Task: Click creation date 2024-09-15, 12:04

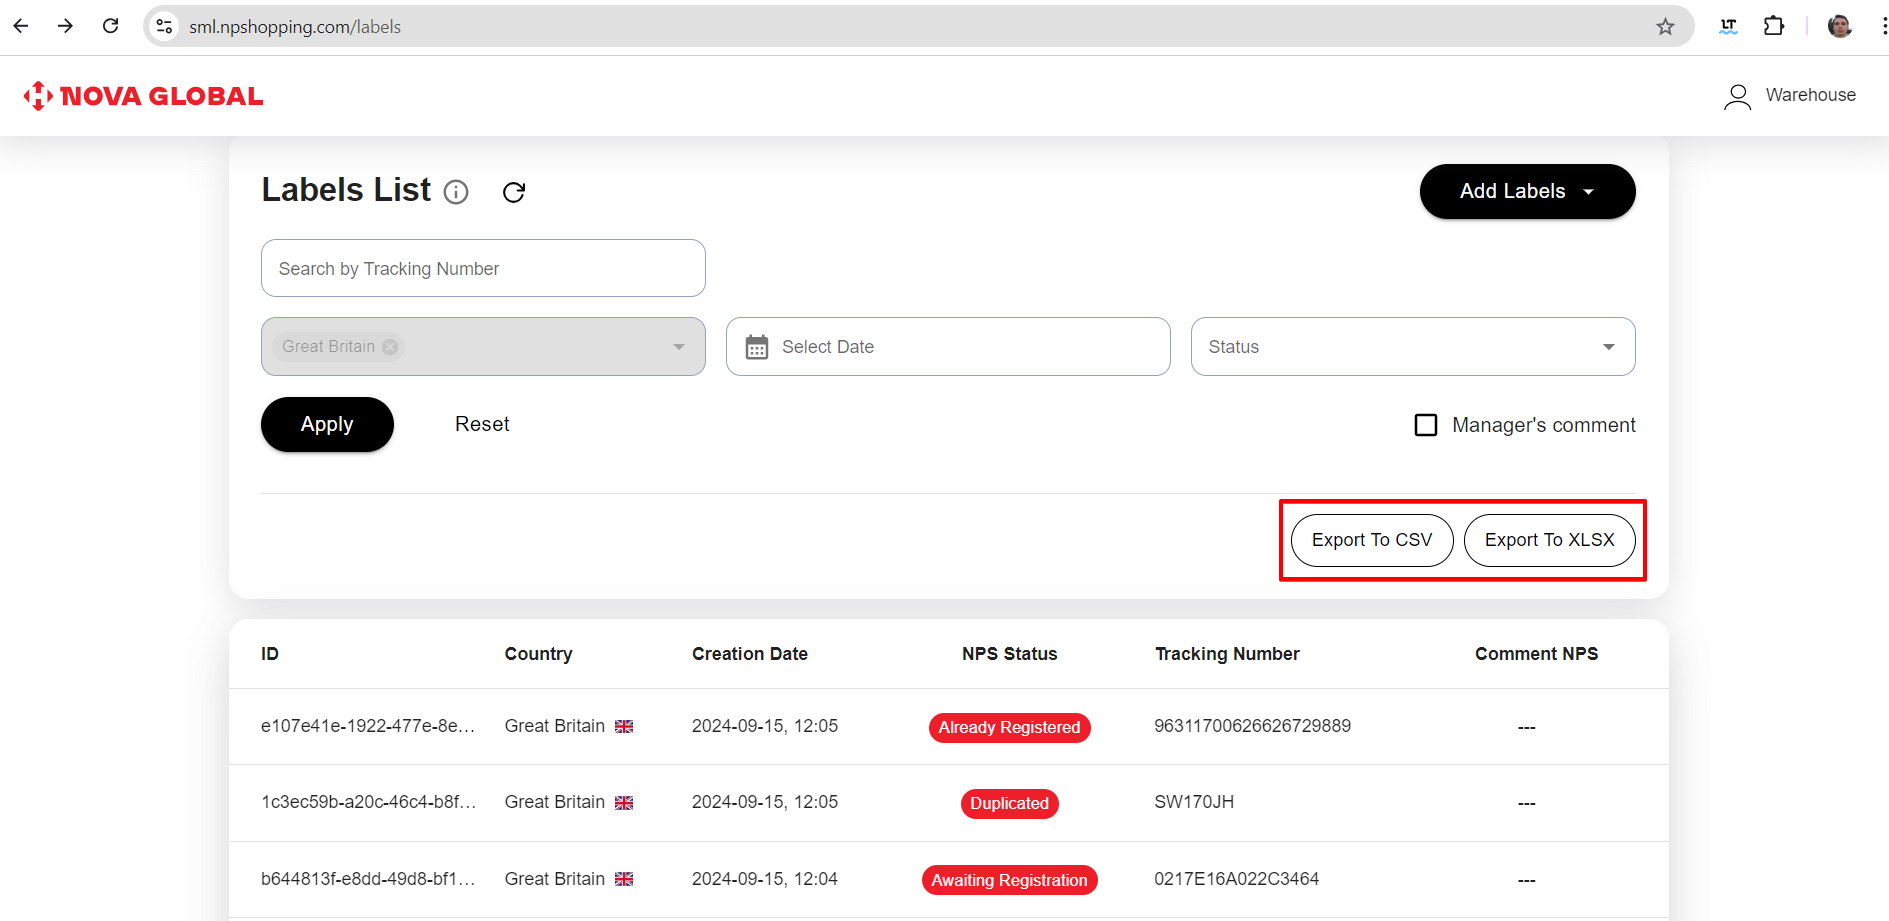Action: [x=765, y=879]
